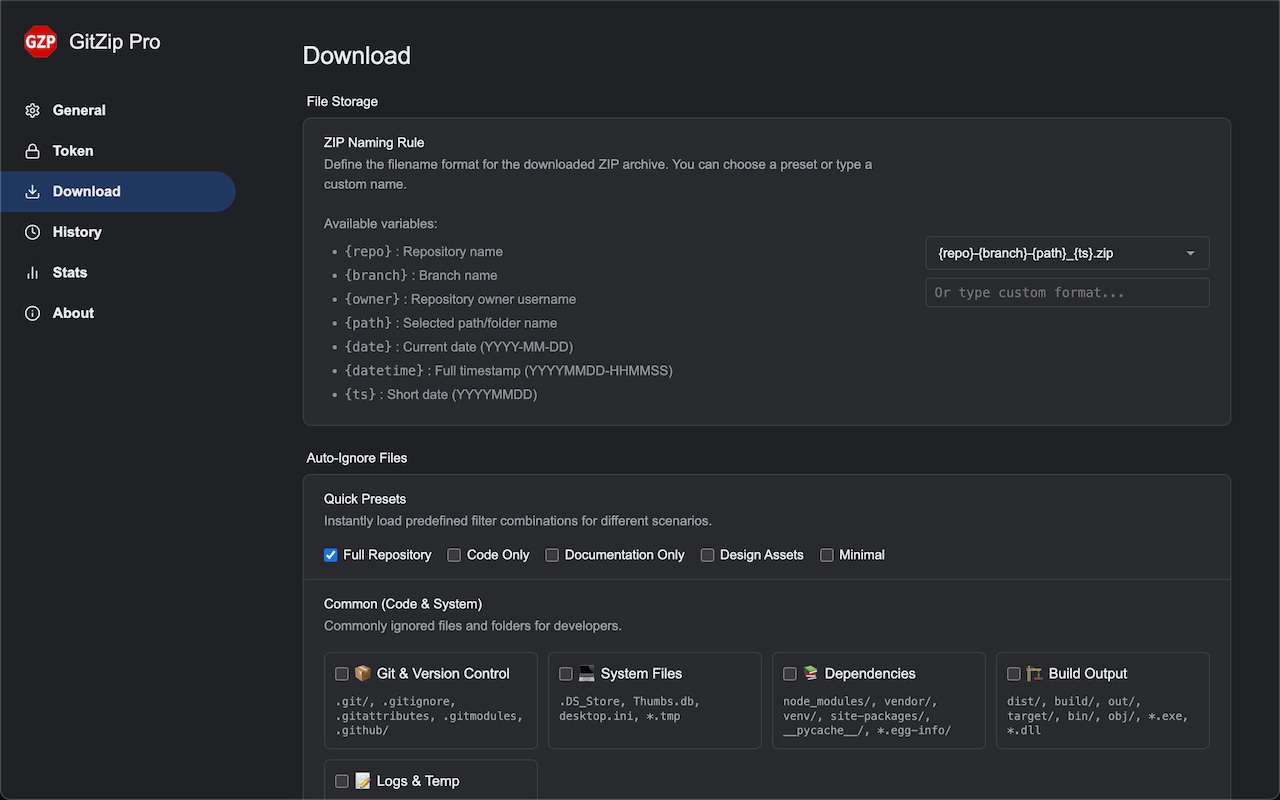Check the Git & Version Control filter
This screenshot has height=800, width=1280.
(342, 674)
